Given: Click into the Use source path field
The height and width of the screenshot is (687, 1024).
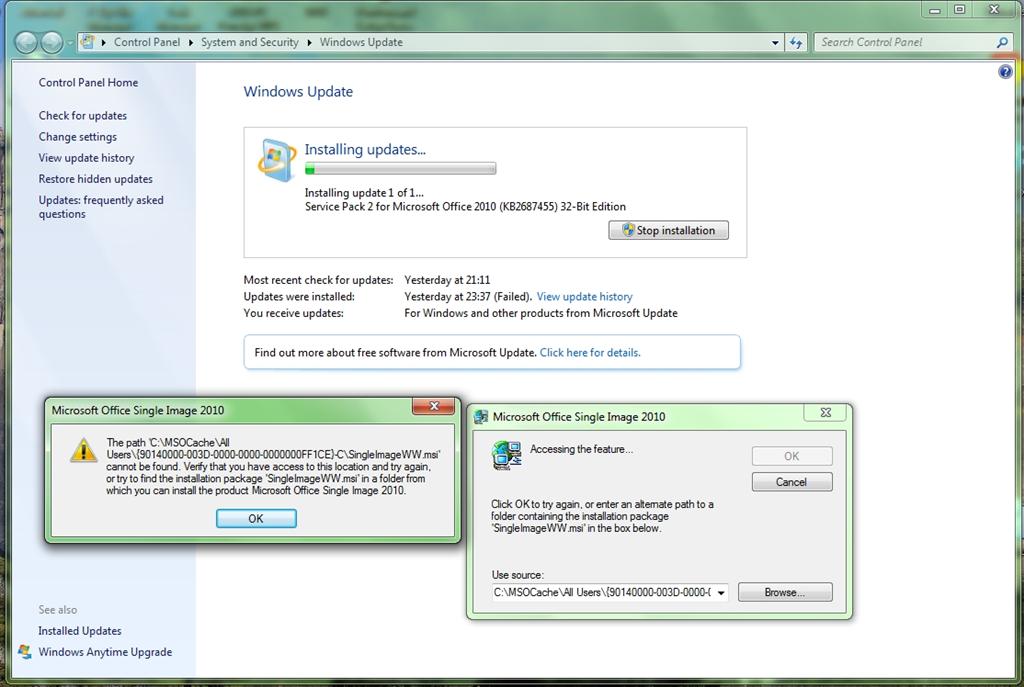Looking at the screenshot, I should point(602,593).
